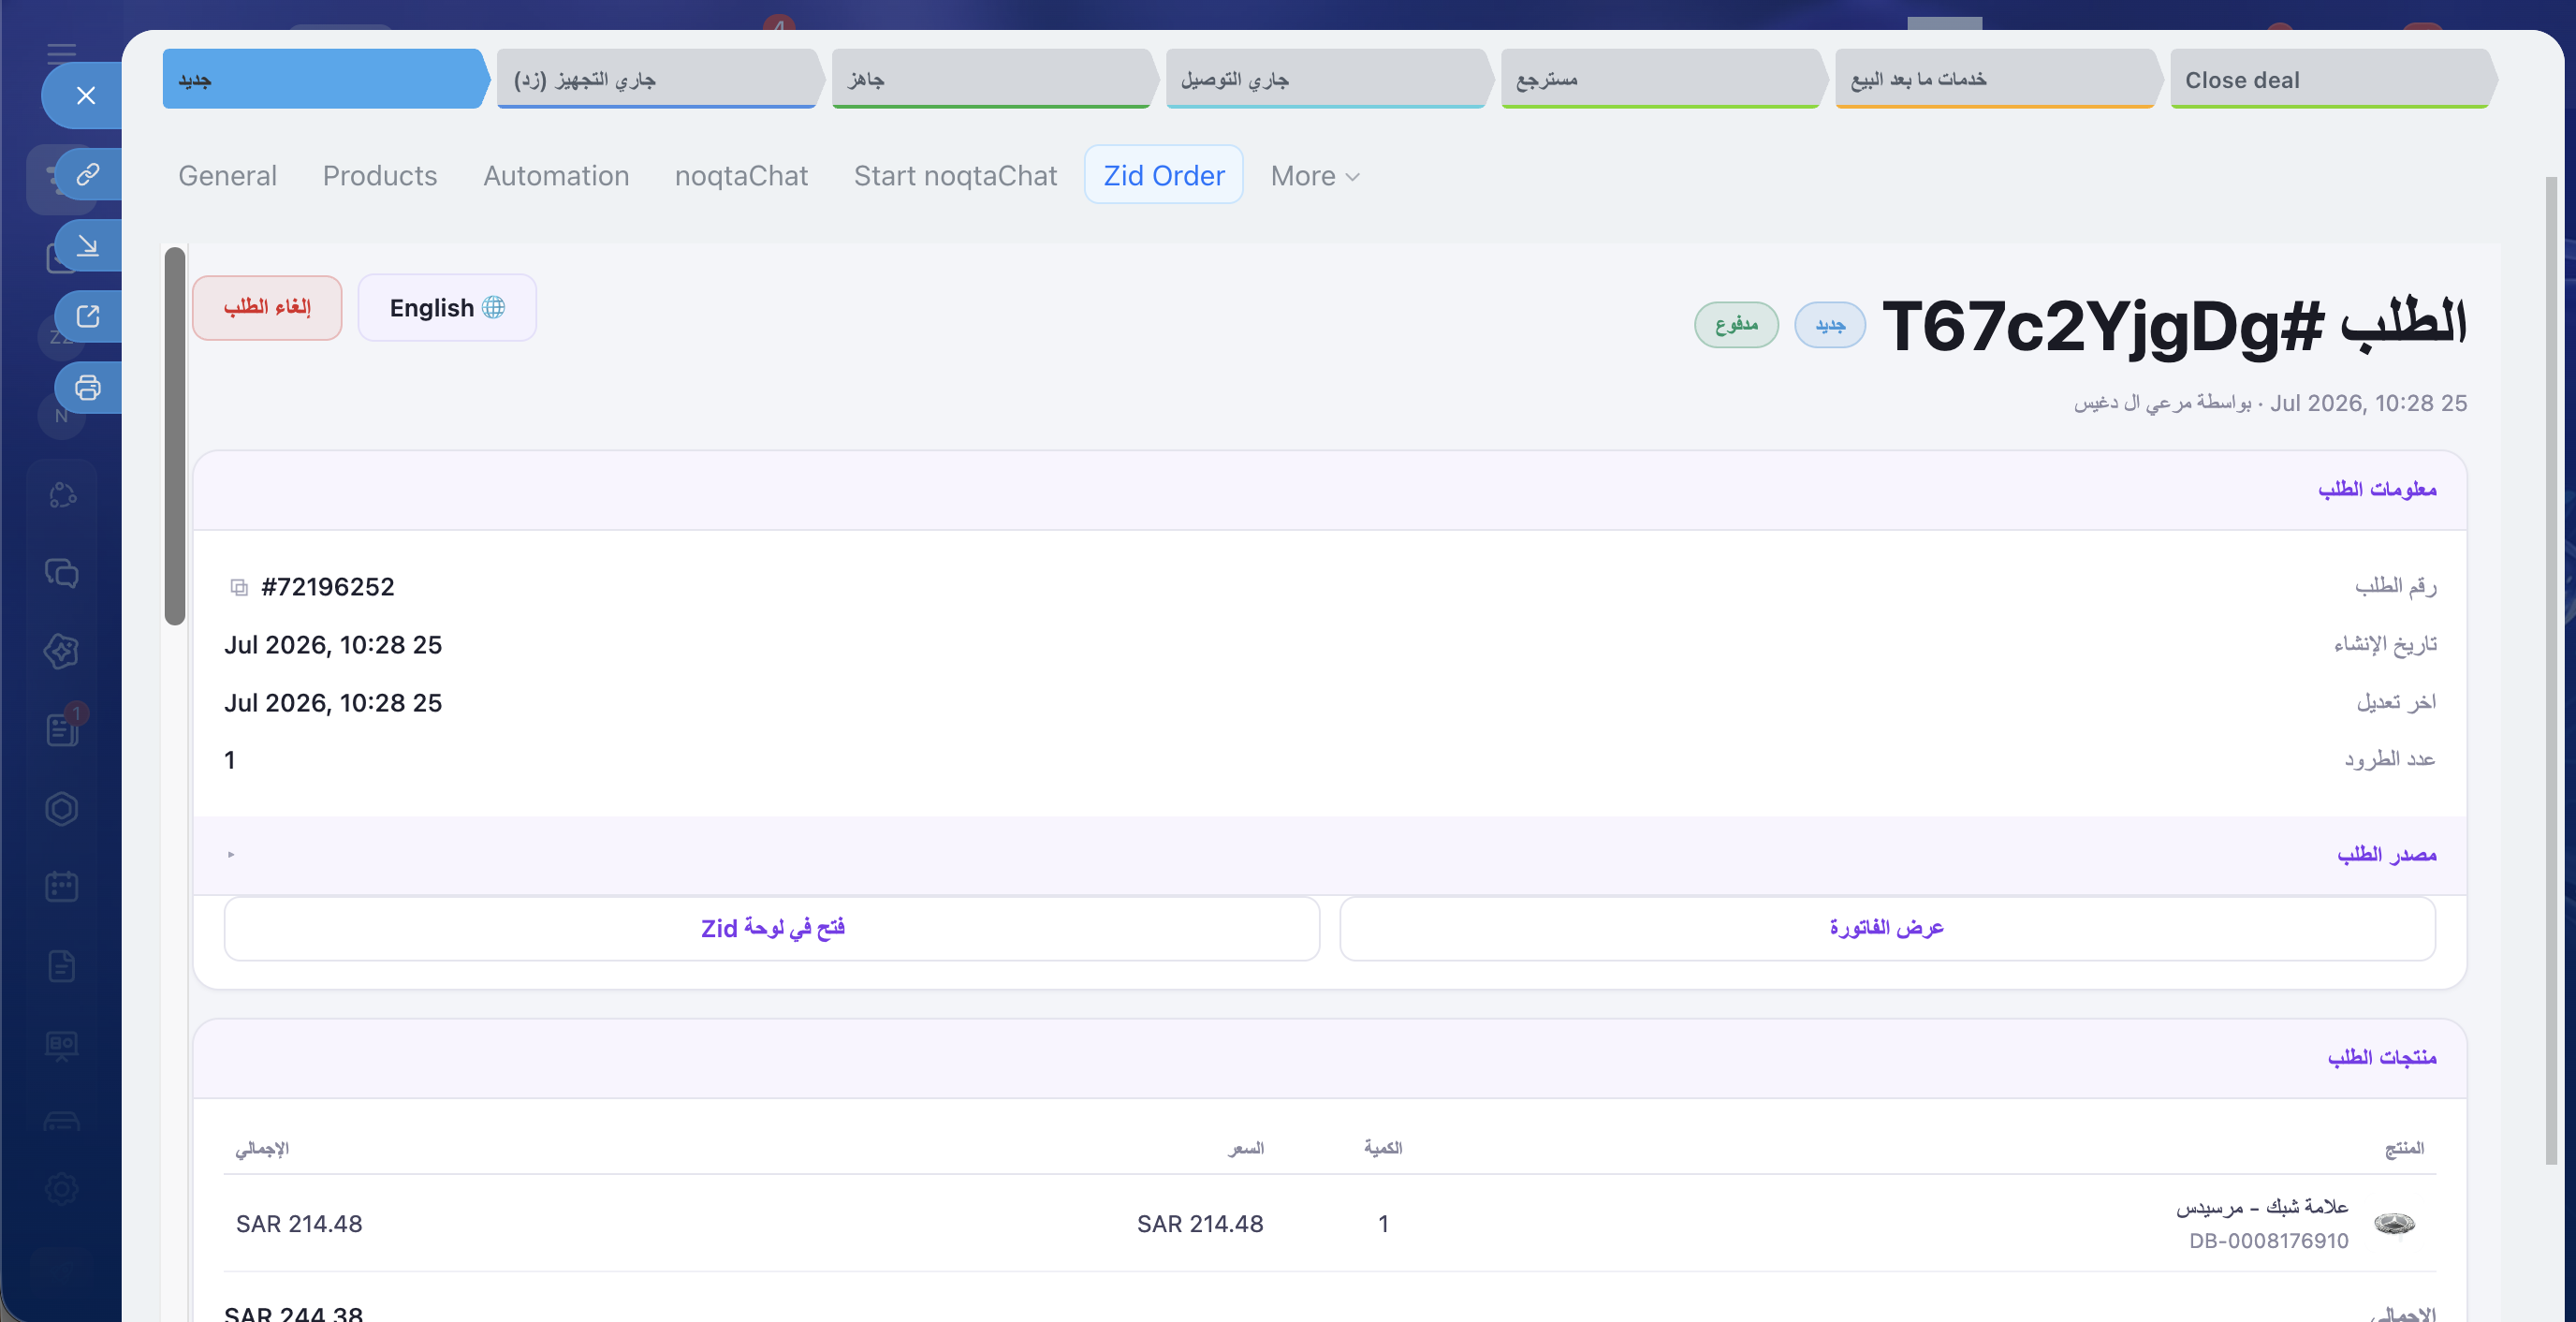Click فتح في لوحة Zid button
Image resolution: width=2576 pixels, height=1322 pixels.
(772, 928)
